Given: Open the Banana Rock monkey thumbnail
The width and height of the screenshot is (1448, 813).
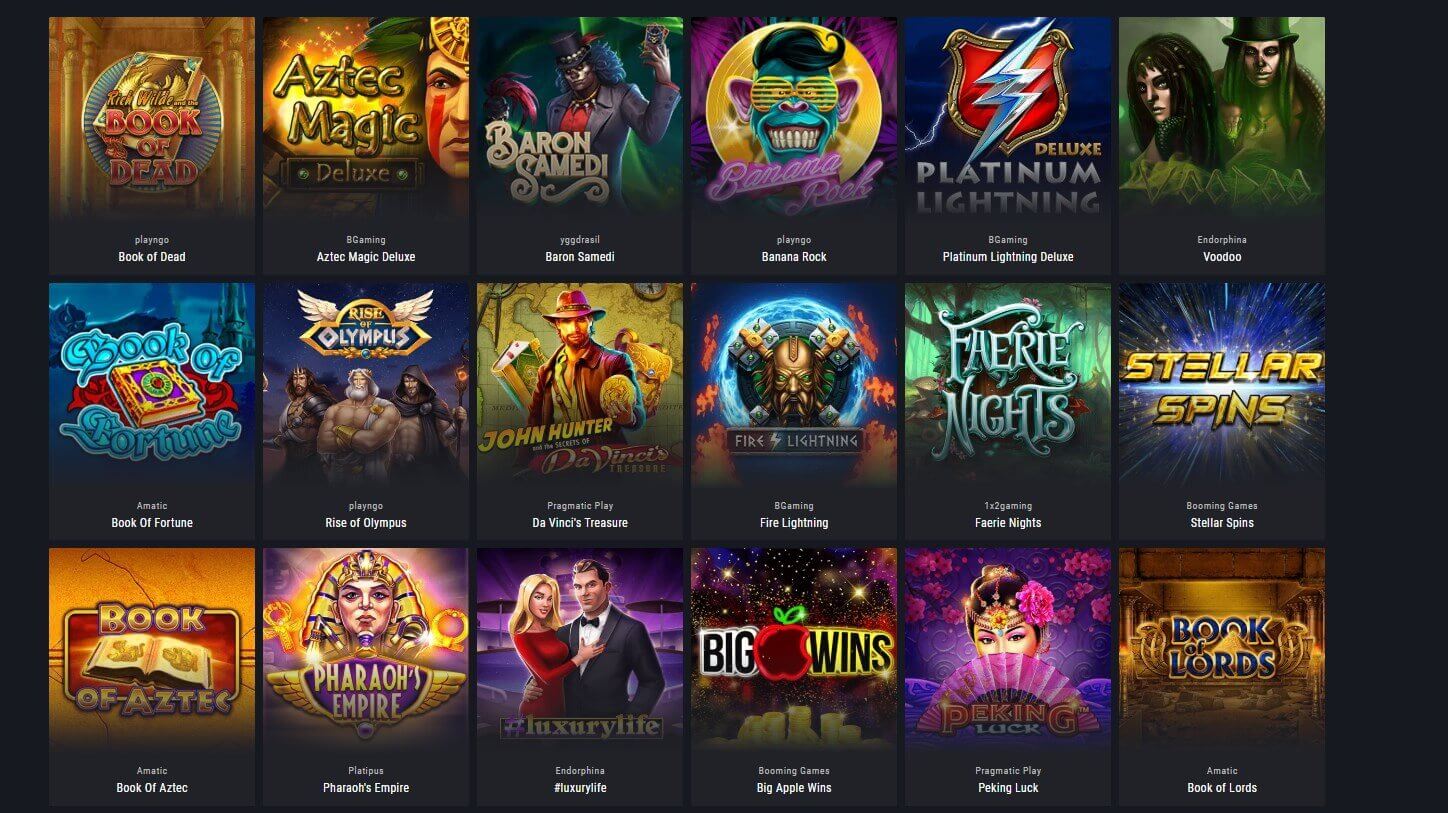Looking at the screenshot, I should click(794, 119).
